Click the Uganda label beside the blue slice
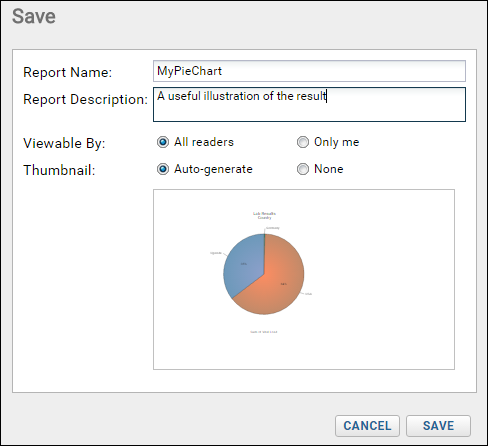This screenshot has width=488, height=446. pyautogui.click(x=216, y=253)
